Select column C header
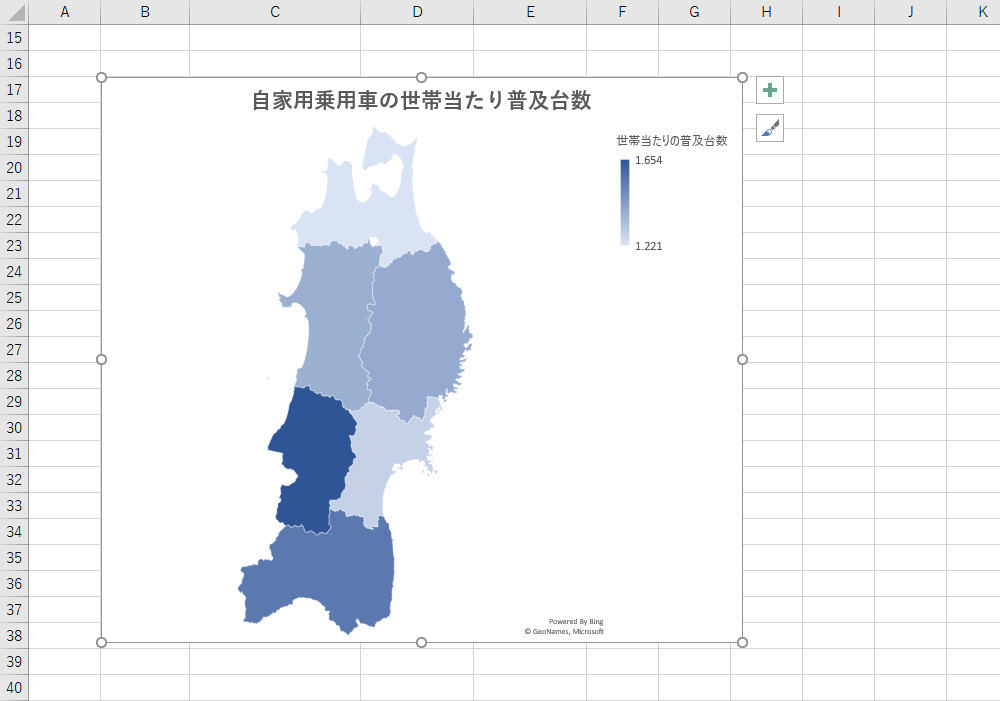The width and height of the screenshot is (1000, 701). click(x=275, y=12)
